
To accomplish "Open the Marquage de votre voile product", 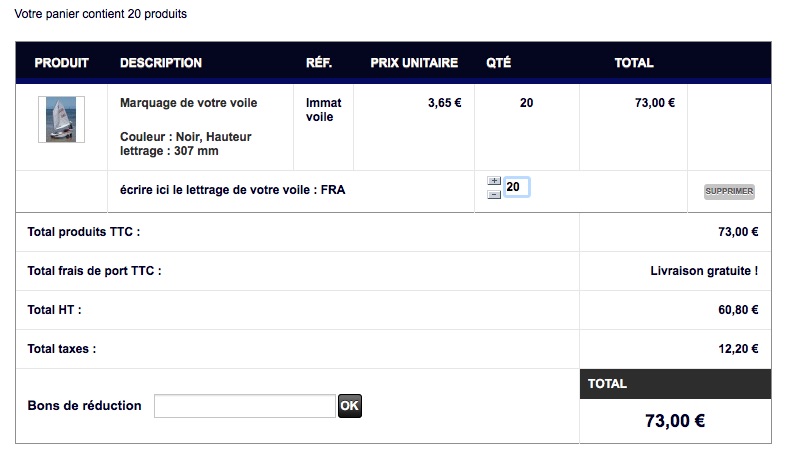I will [188, 103].
